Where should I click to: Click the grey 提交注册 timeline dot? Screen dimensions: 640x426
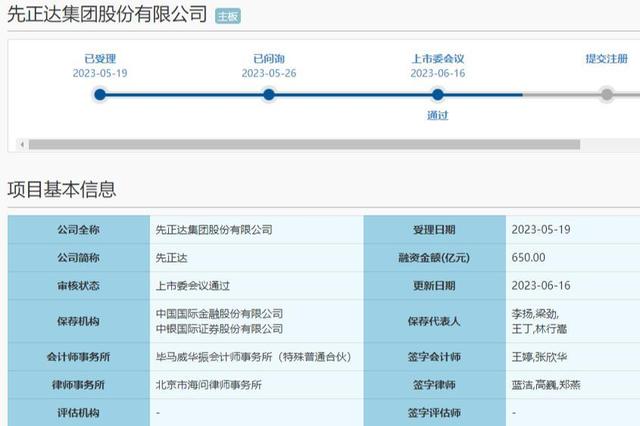point(607,95)
